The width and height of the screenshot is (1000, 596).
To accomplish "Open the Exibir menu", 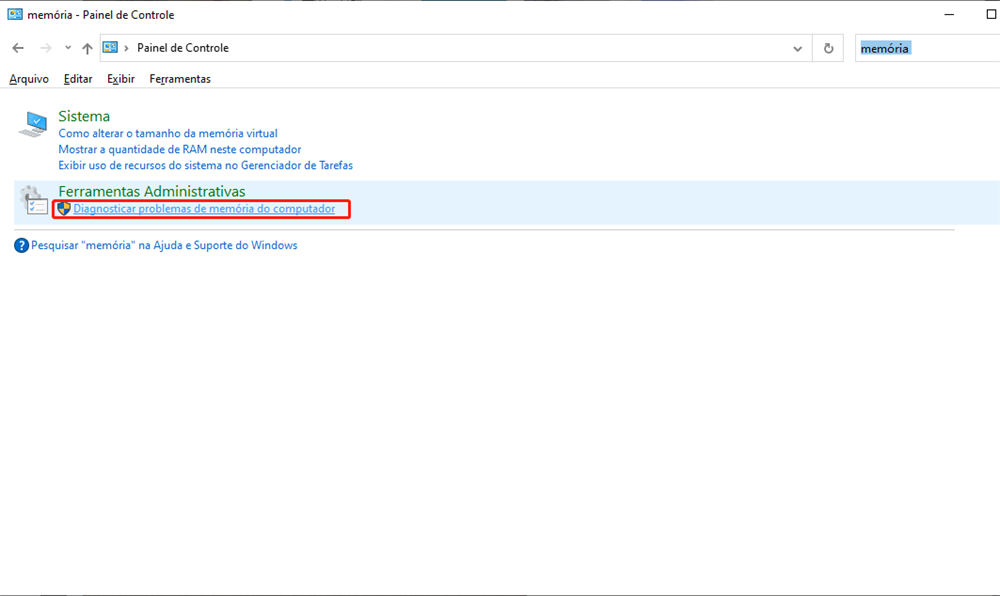I will [120, 79].
